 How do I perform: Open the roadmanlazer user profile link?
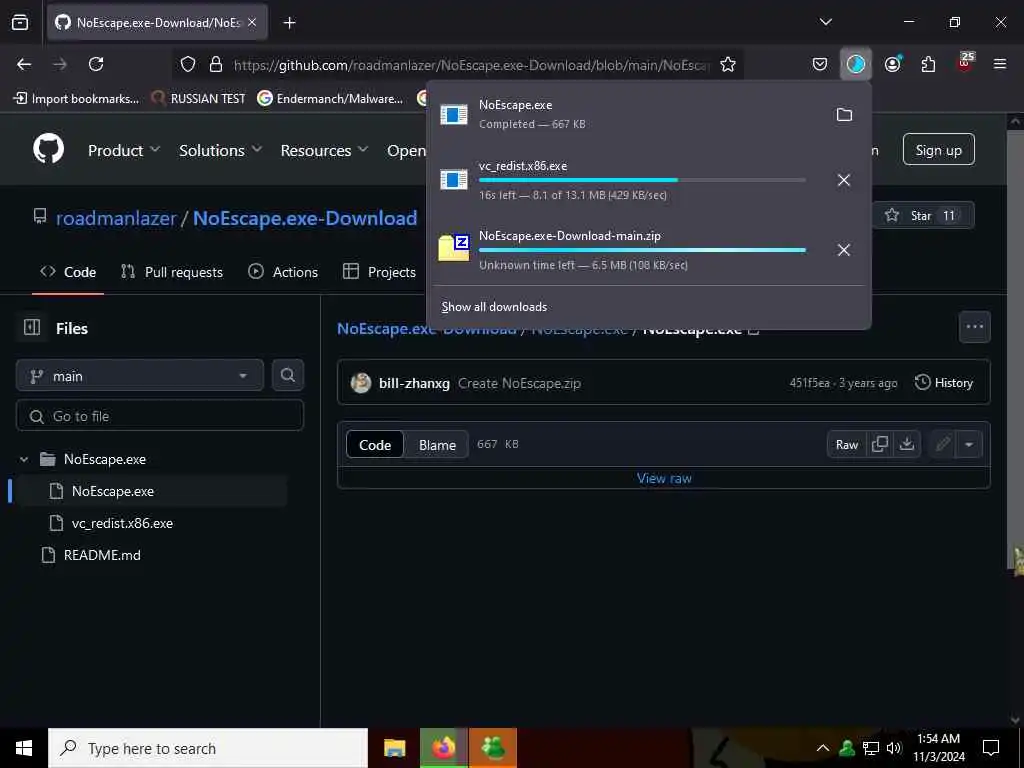[x=116, y=218]
